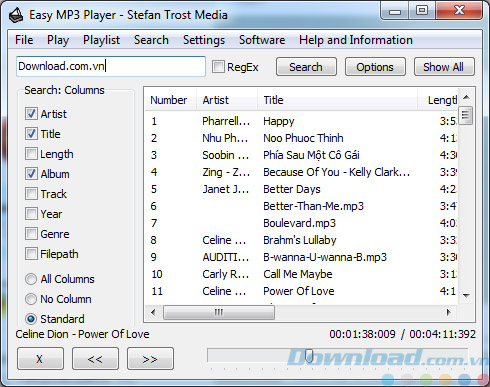The height and width of the screenshot is (387, 490).
Task: Enable the RegEx checkbox
Action: [x=218, y=67]
